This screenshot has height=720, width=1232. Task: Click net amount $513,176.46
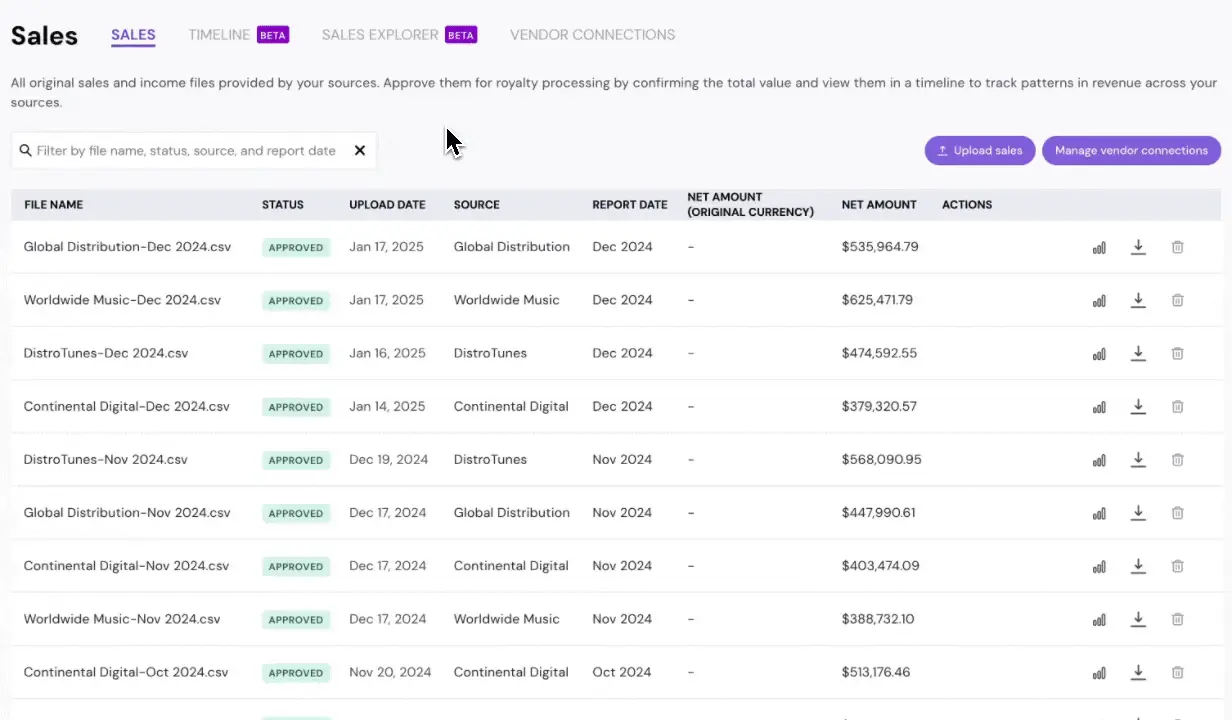pos(876,672)
